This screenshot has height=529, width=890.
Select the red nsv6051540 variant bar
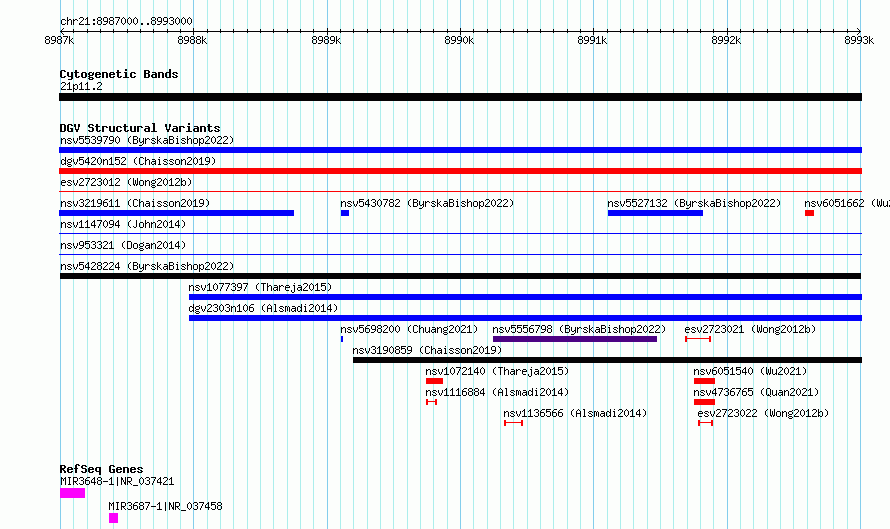[704, 381]
